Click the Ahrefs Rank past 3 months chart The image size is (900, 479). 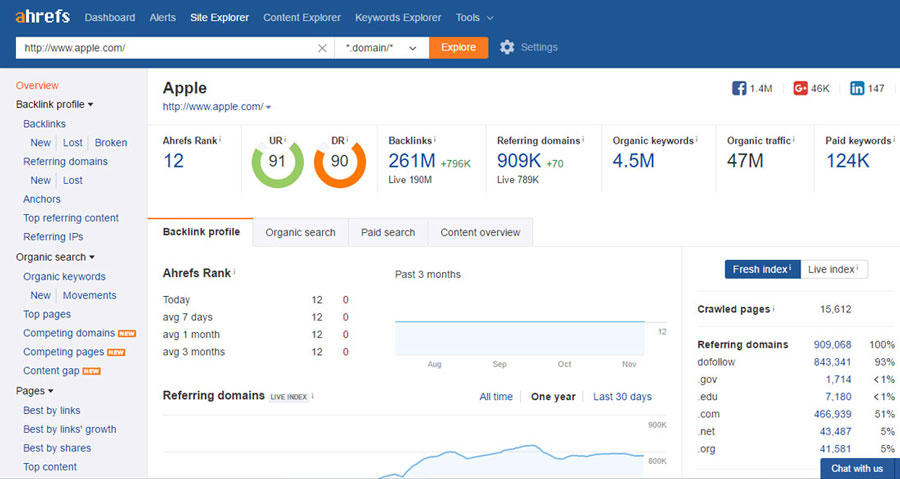(x=519, y=338)
